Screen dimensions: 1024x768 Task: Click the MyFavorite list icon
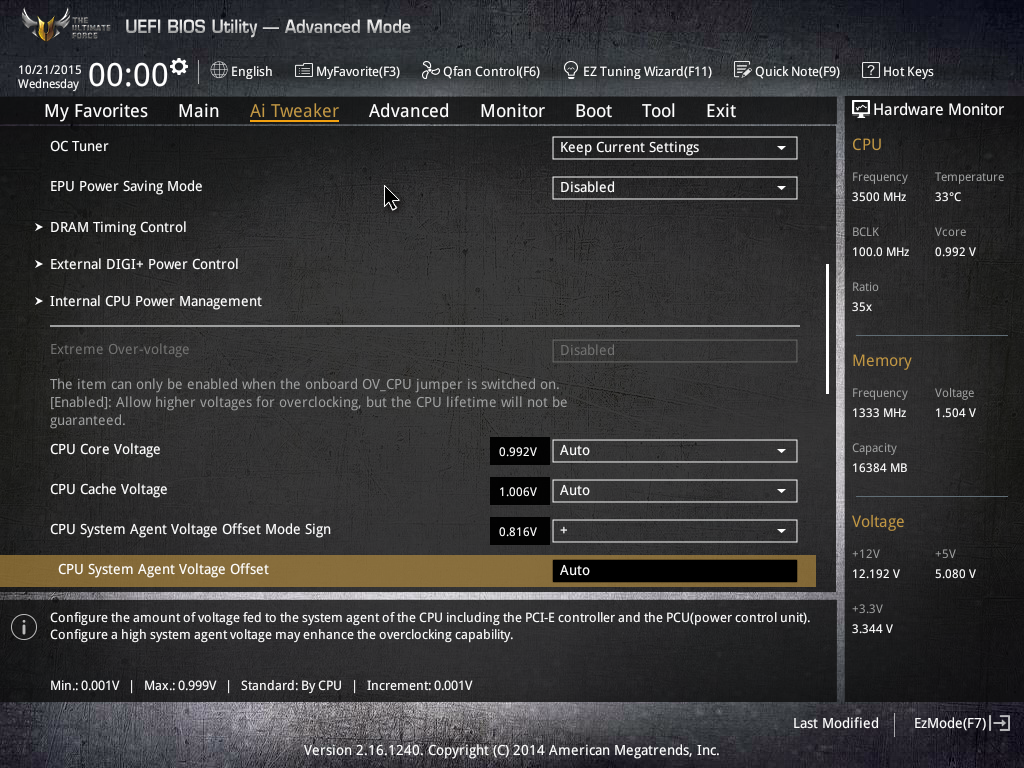tap(303, 71)
